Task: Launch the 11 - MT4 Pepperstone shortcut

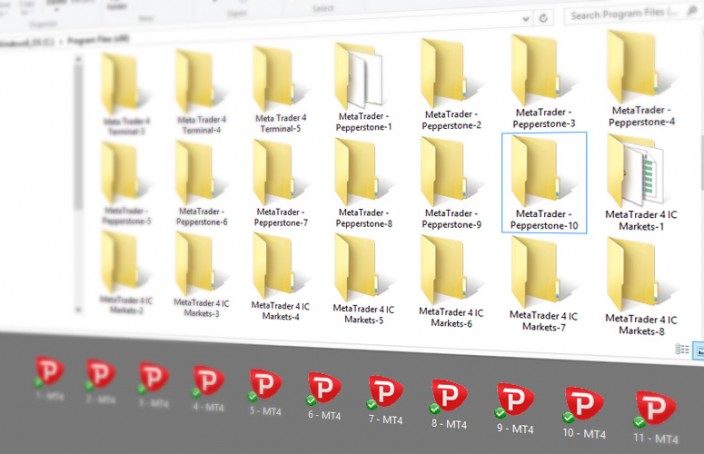Action: (656, 418)
